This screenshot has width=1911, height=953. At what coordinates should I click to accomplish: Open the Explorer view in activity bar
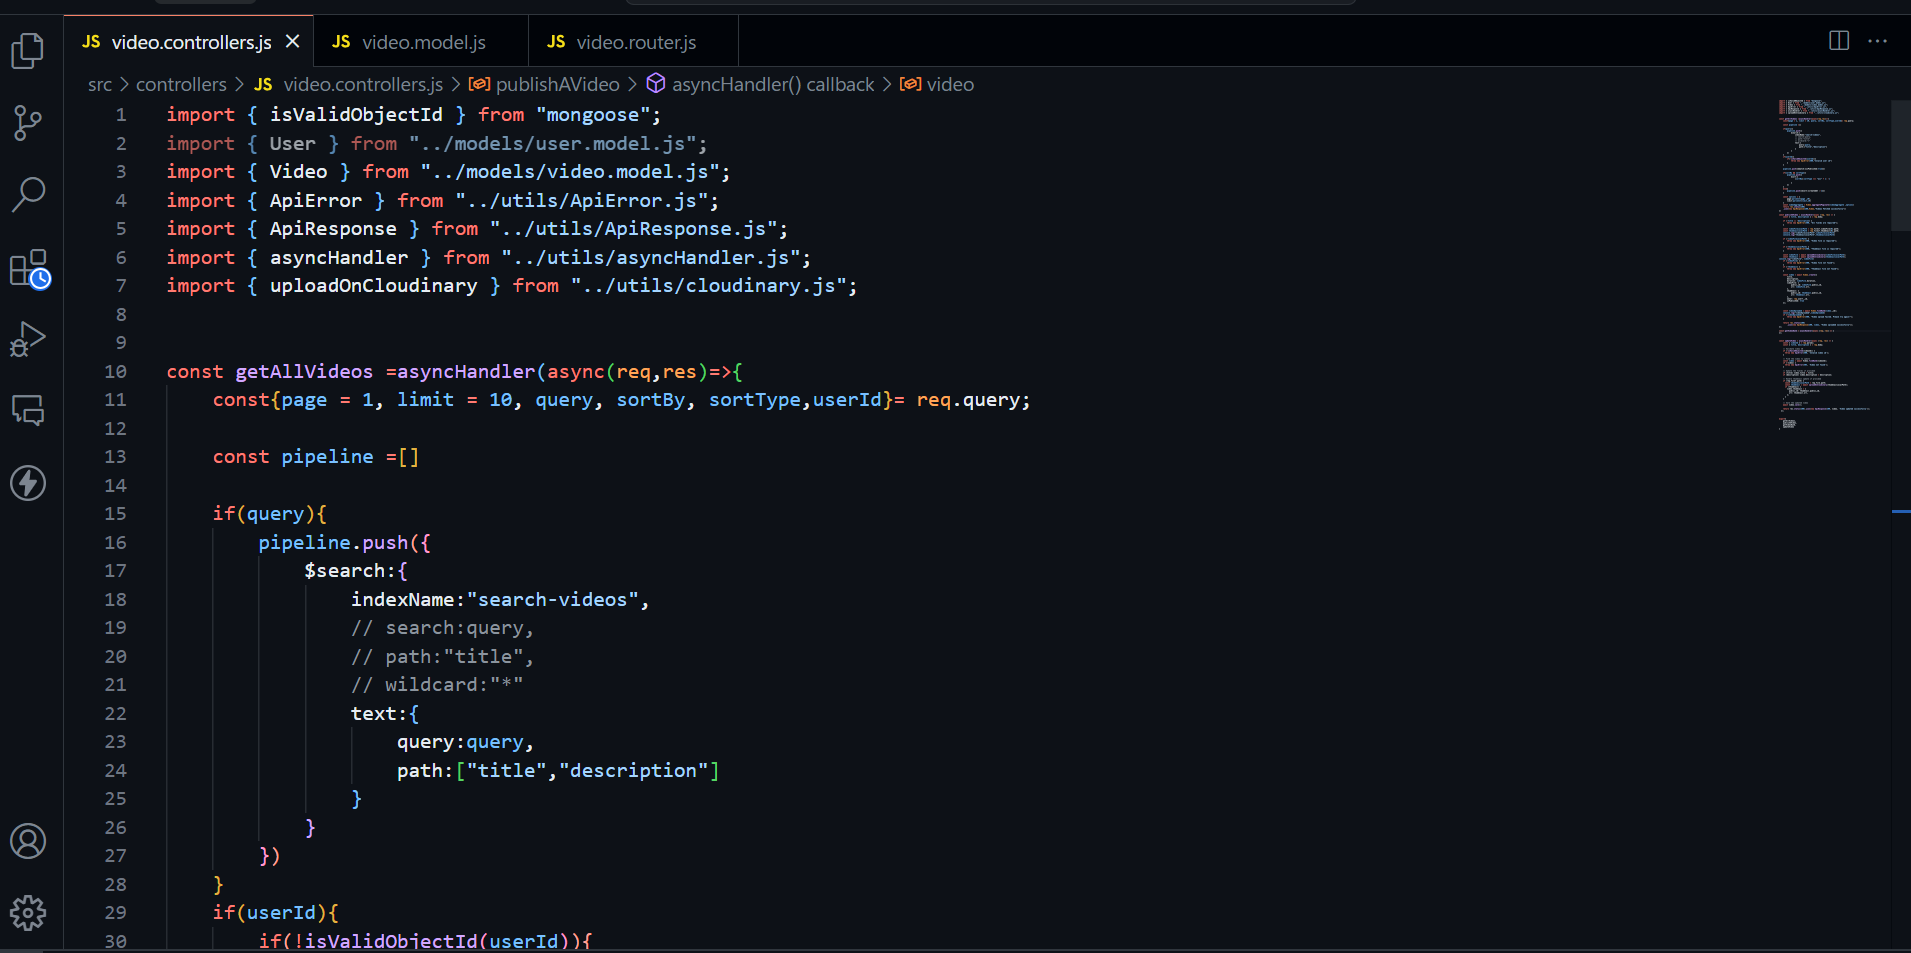coord(28,51)
